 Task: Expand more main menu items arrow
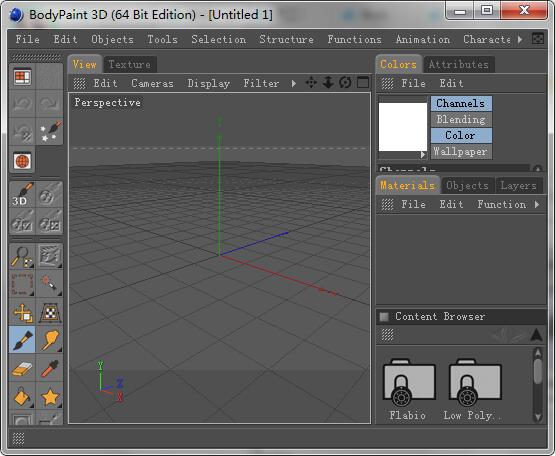tap(520, 39)
